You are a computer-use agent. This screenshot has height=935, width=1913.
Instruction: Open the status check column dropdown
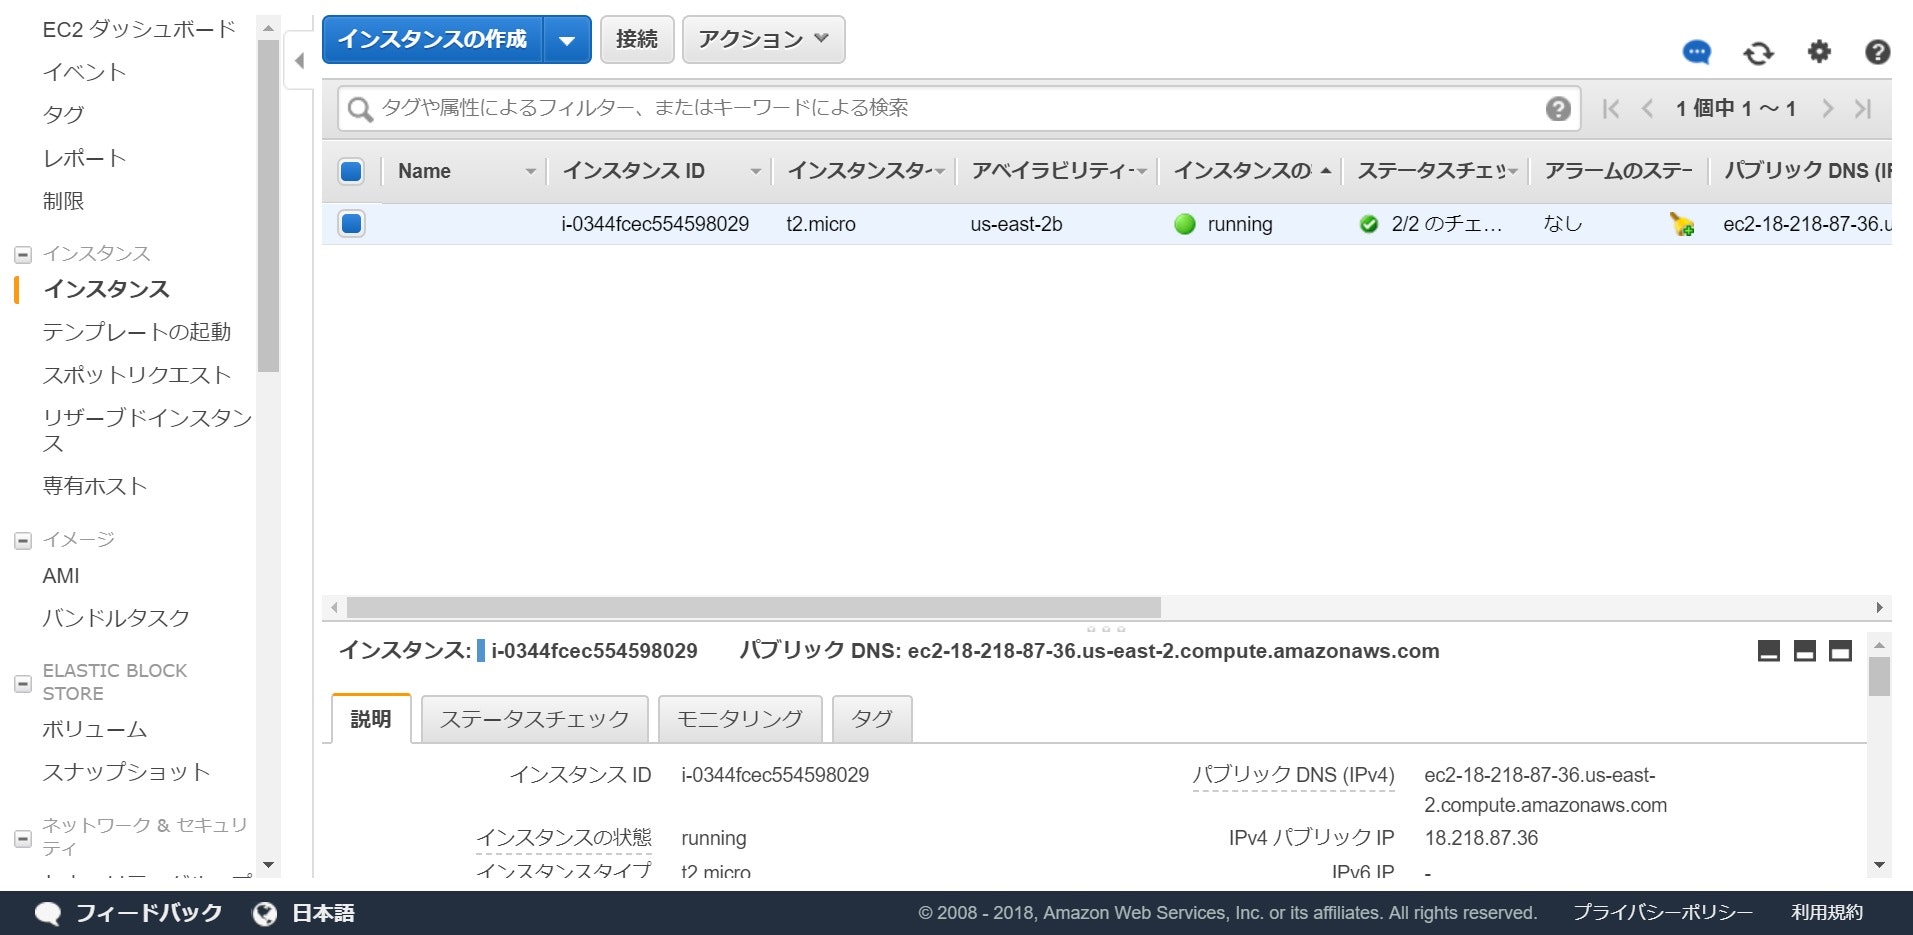[x=1513, y=172]
